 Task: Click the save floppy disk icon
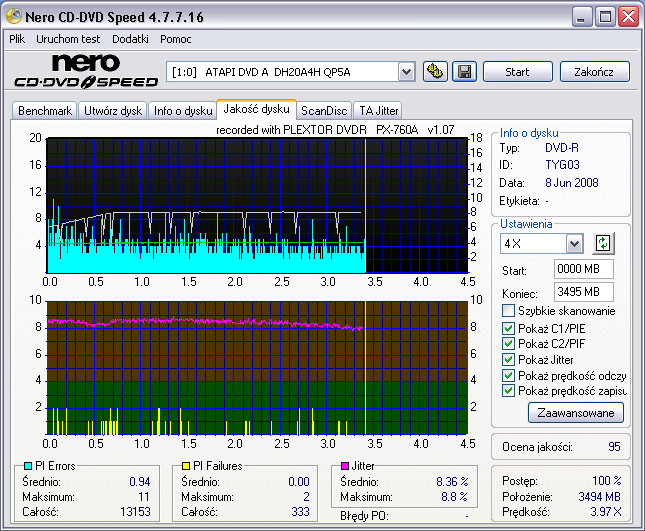pos(464,72)
